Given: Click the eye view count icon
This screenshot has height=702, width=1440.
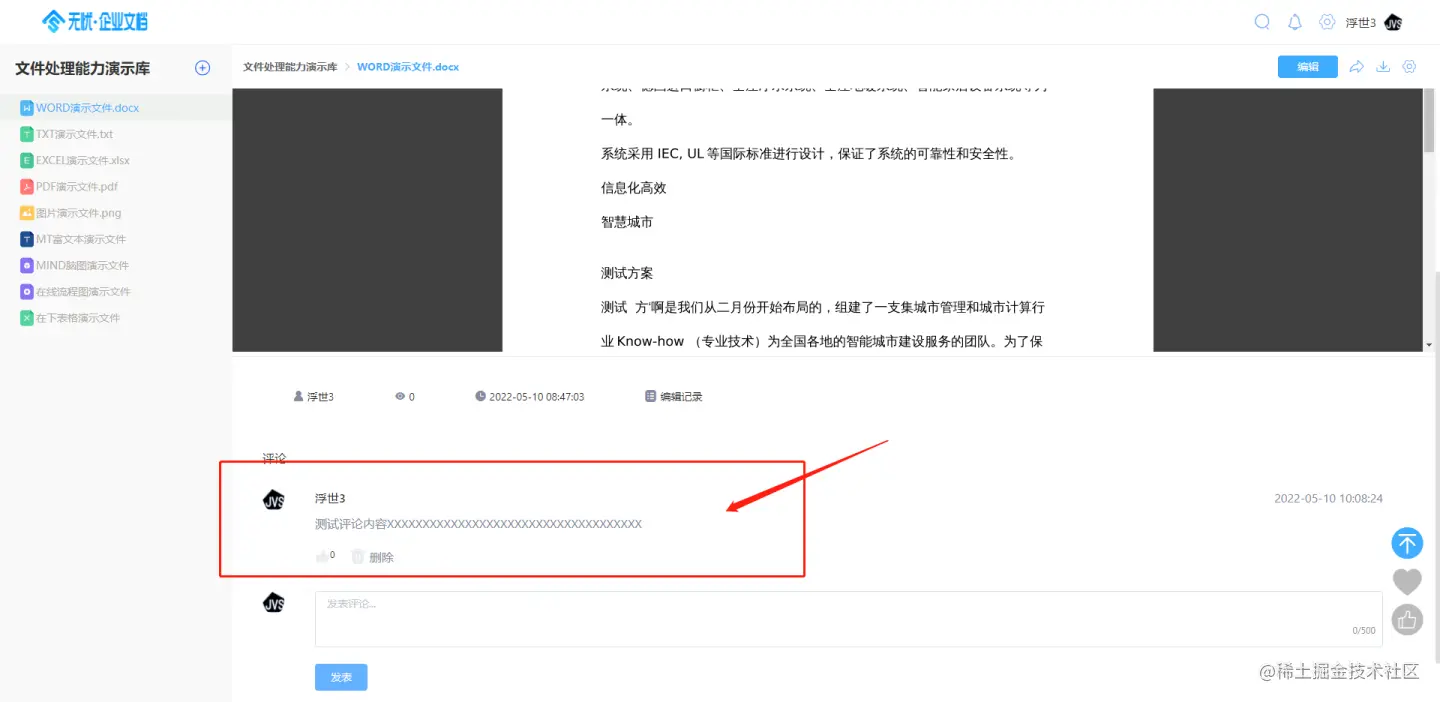Looking at the screenshot, I should tap(400, 397).
